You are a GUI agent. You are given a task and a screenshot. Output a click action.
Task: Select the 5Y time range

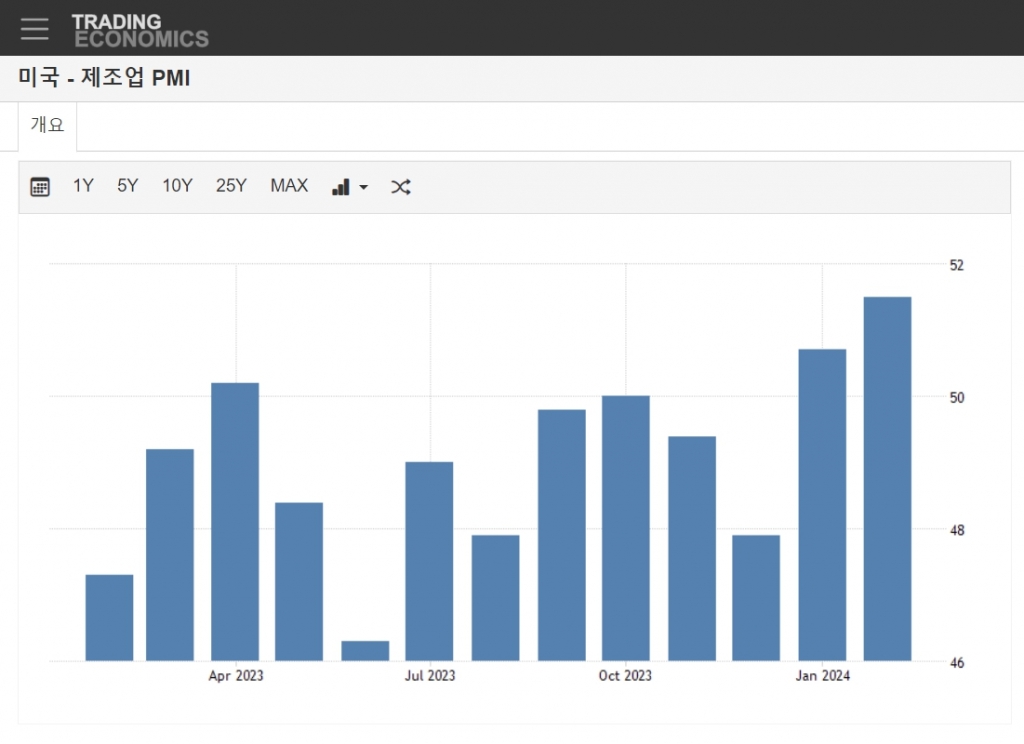click(x=127, y=186)
